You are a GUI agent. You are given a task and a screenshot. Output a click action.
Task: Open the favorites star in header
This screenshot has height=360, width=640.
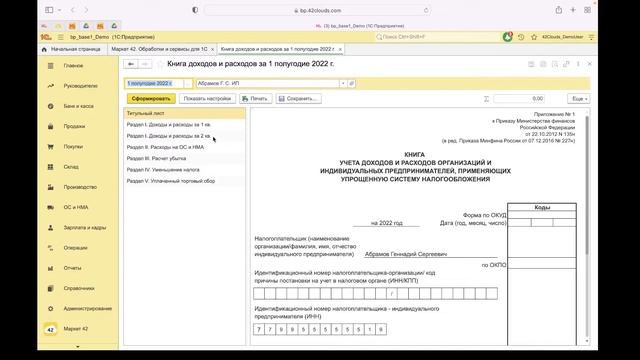pyautogui.click(x=534, y=37)
